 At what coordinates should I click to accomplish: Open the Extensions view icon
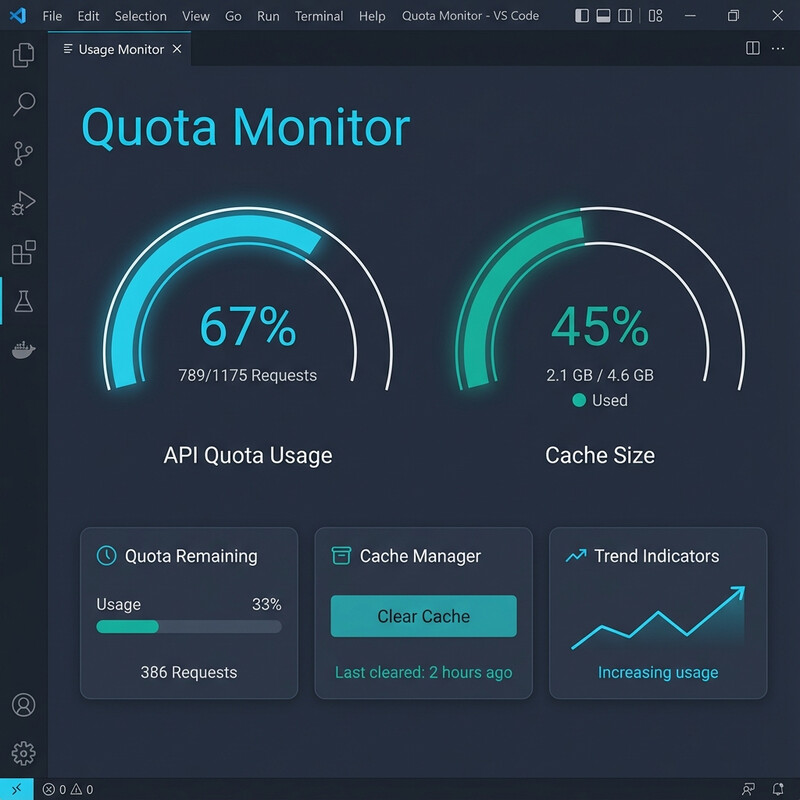tap(23, 252)
